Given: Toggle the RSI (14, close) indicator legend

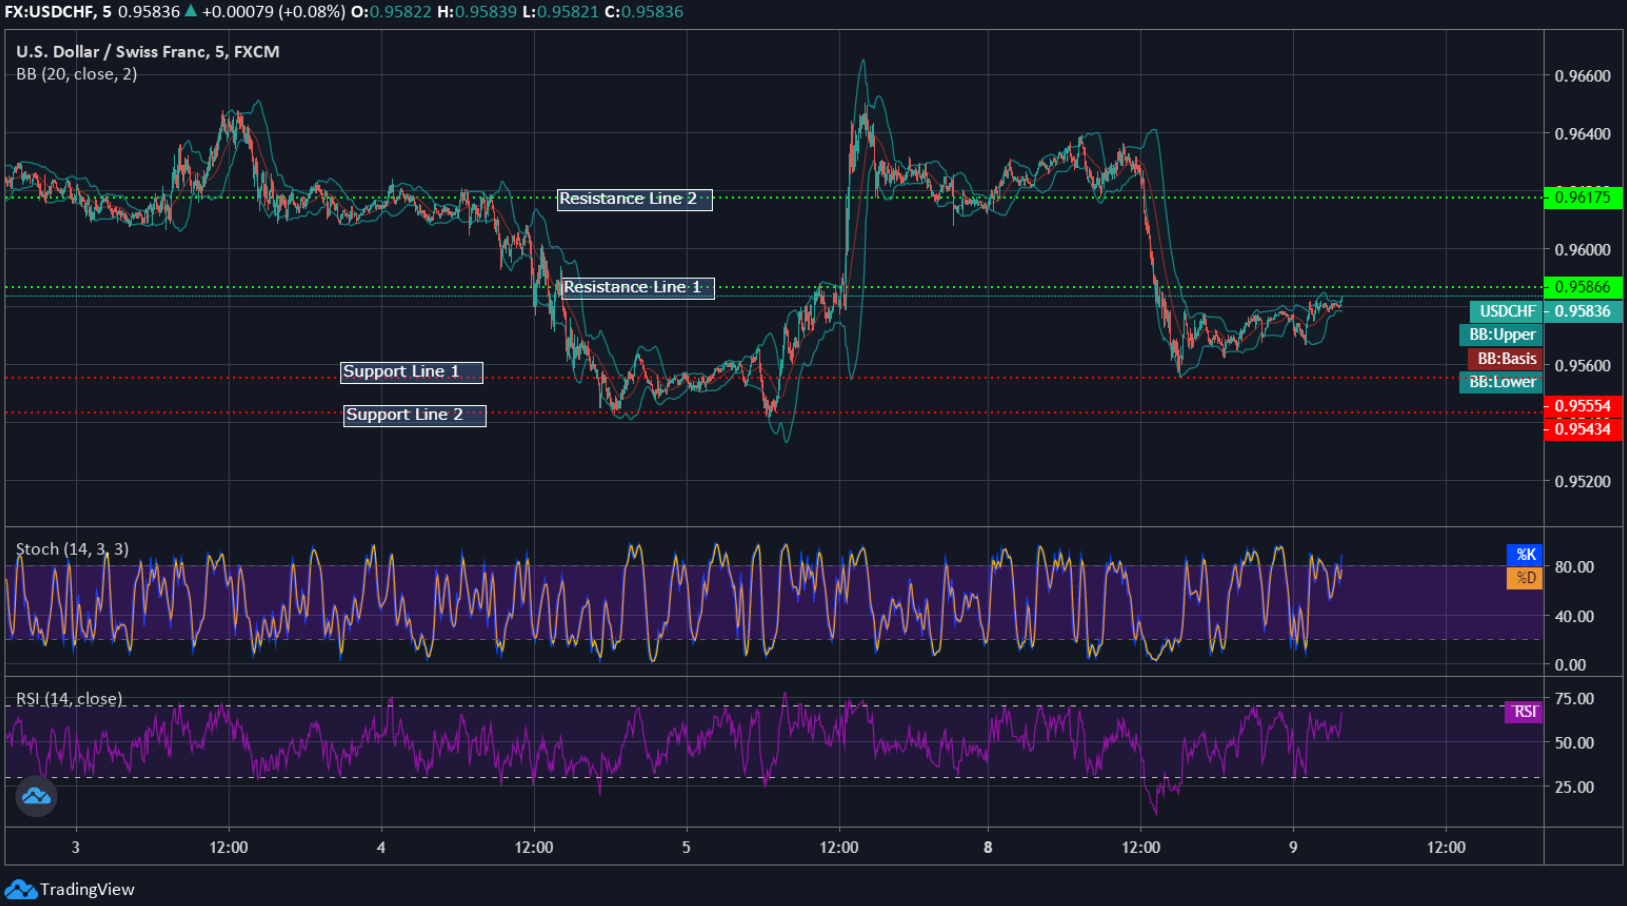Looking at the screenshot, I should (70, 699).
